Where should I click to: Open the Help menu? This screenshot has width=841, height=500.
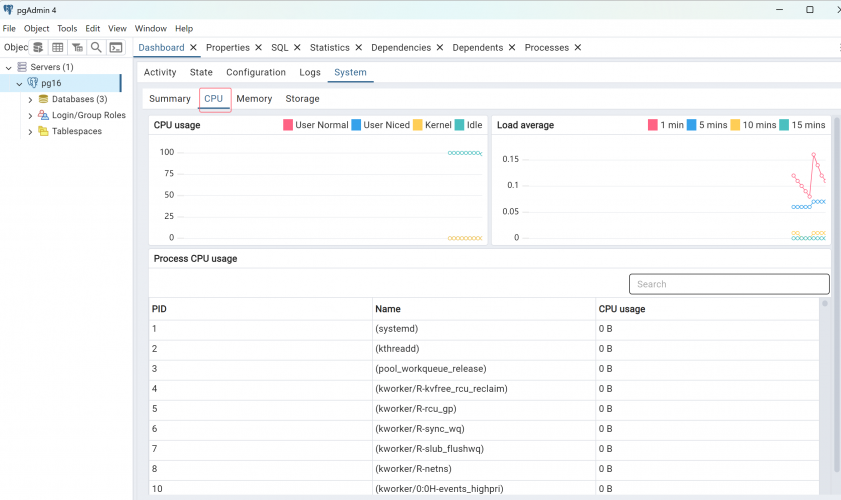[184, 28]
